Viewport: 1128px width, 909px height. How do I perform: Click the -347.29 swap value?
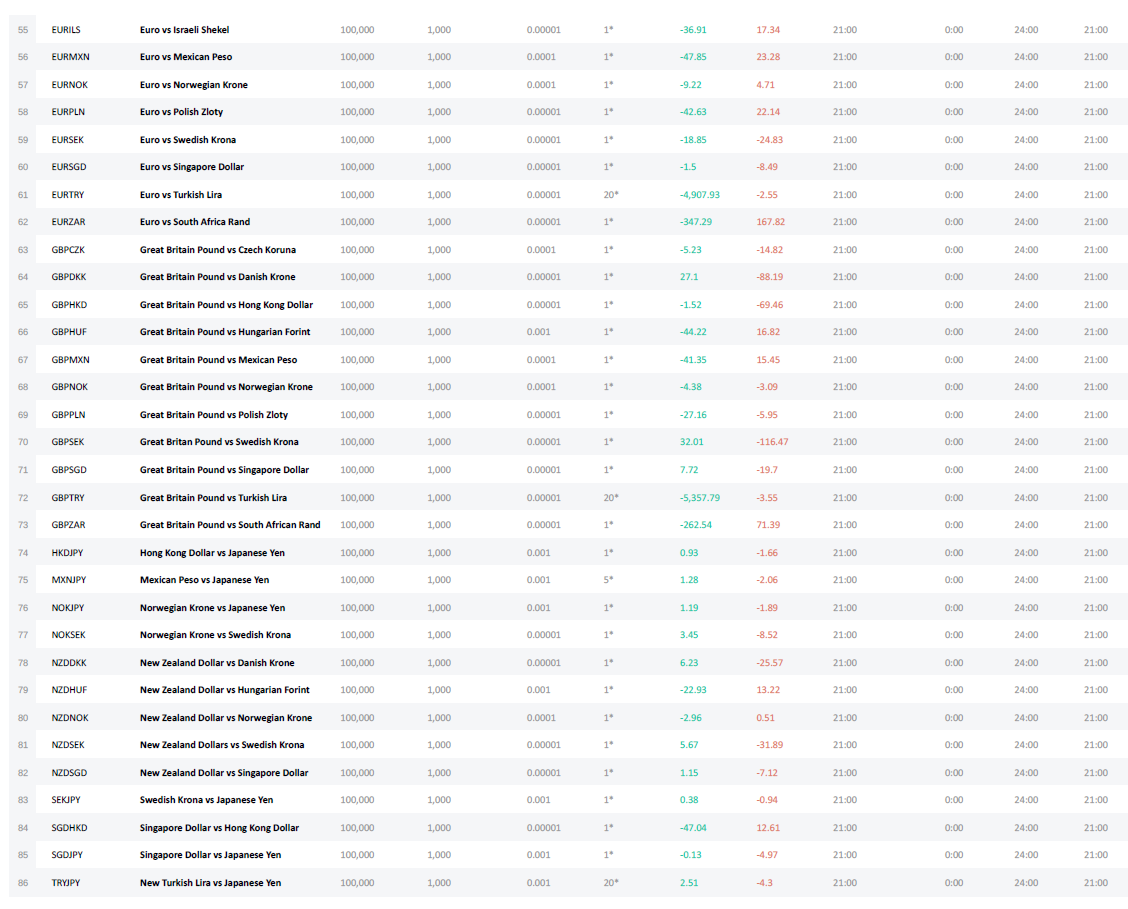click(x=696, y=222)
